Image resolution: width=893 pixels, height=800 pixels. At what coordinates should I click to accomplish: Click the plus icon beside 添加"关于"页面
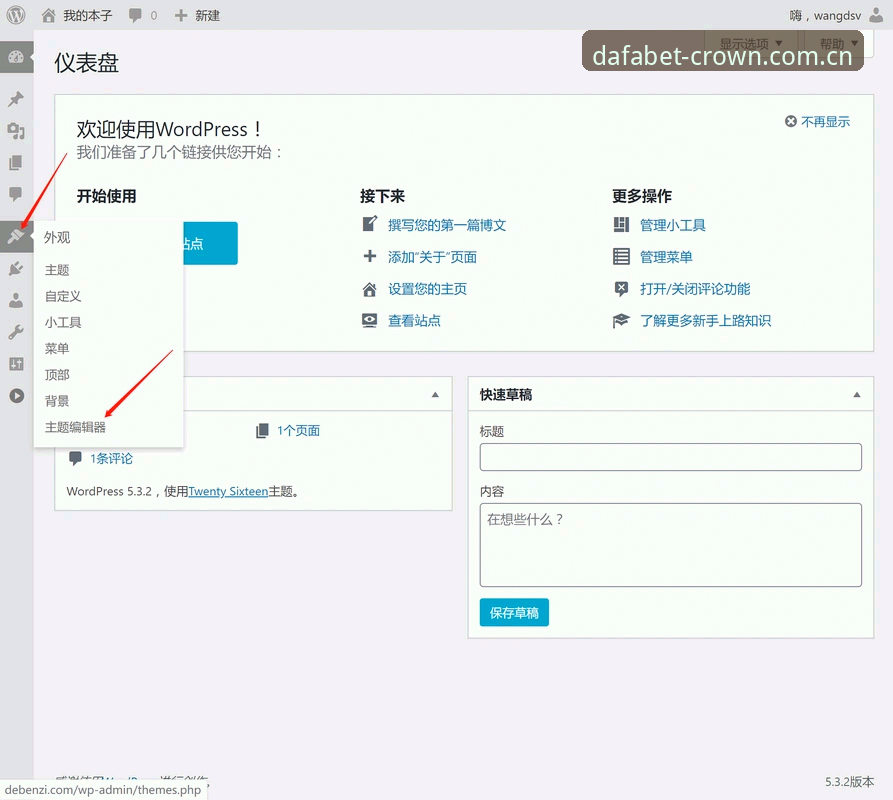[370, 256]
